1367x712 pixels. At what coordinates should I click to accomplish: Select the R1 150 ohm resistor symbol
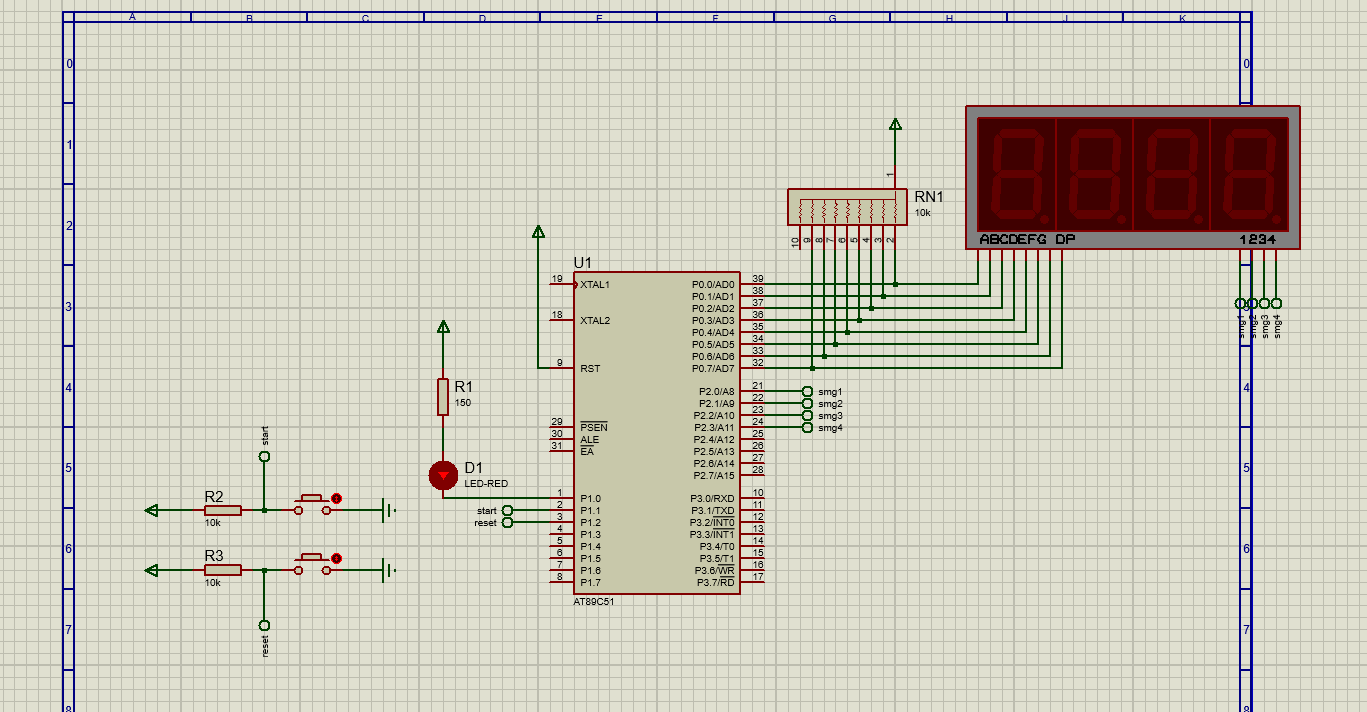coord(443,397)
